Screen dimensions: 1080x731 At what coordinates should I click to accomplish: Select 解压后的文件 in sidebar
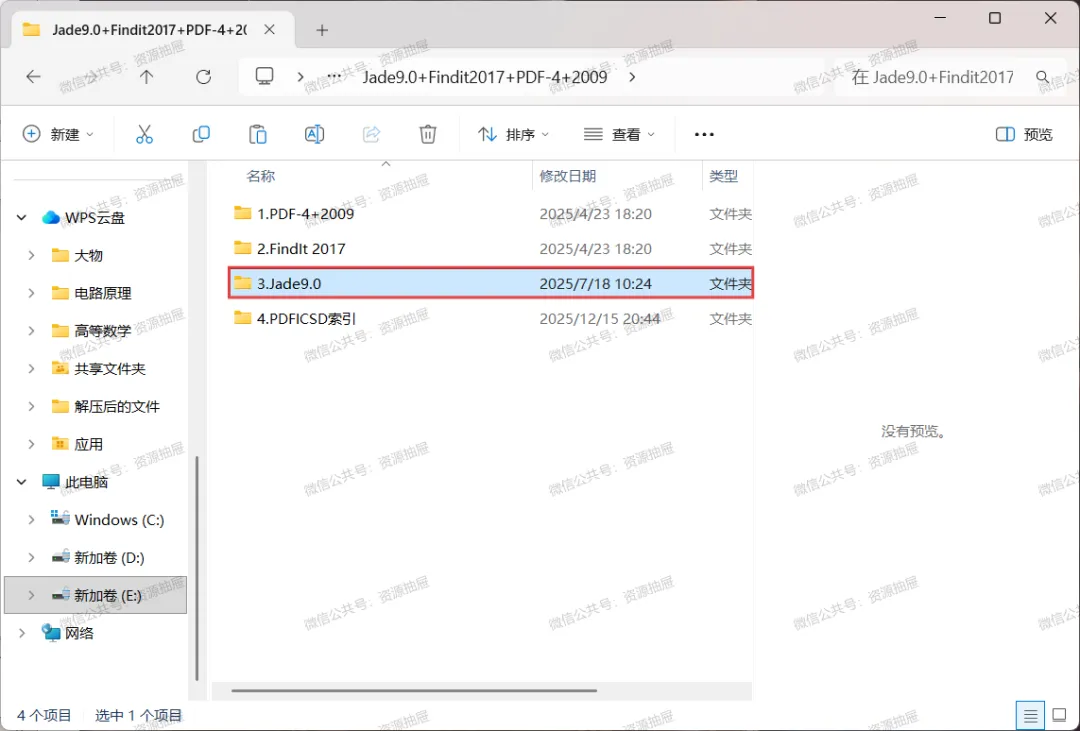pos(106,407)
